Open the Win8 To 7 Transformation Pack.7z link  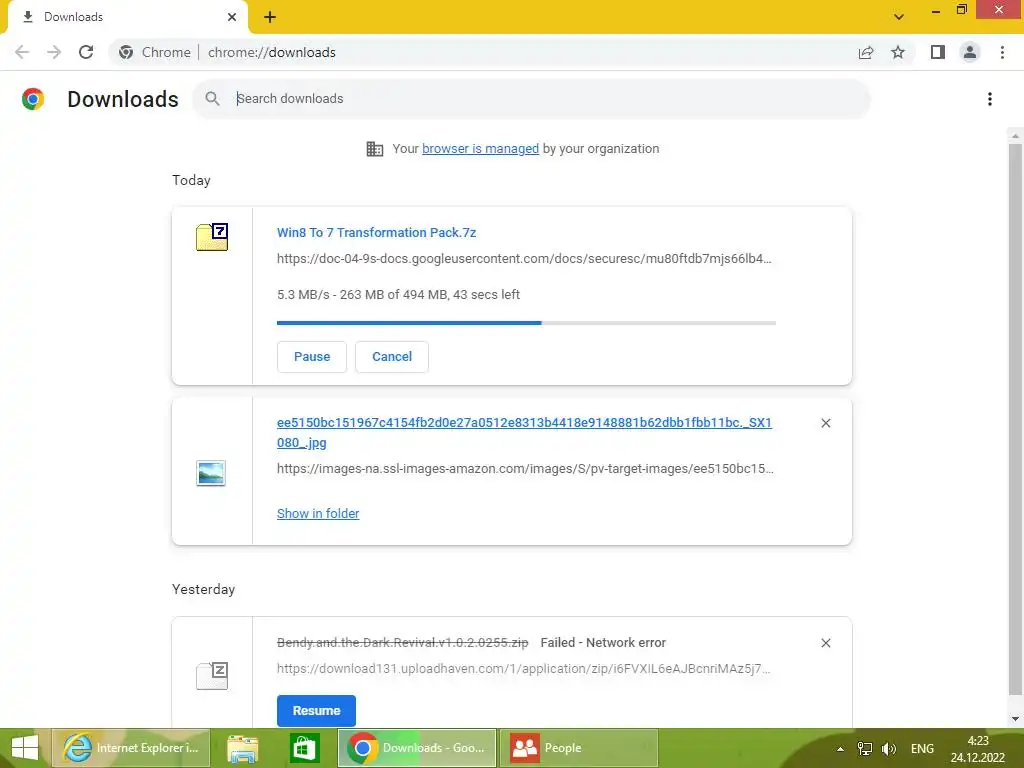[376, 232]
